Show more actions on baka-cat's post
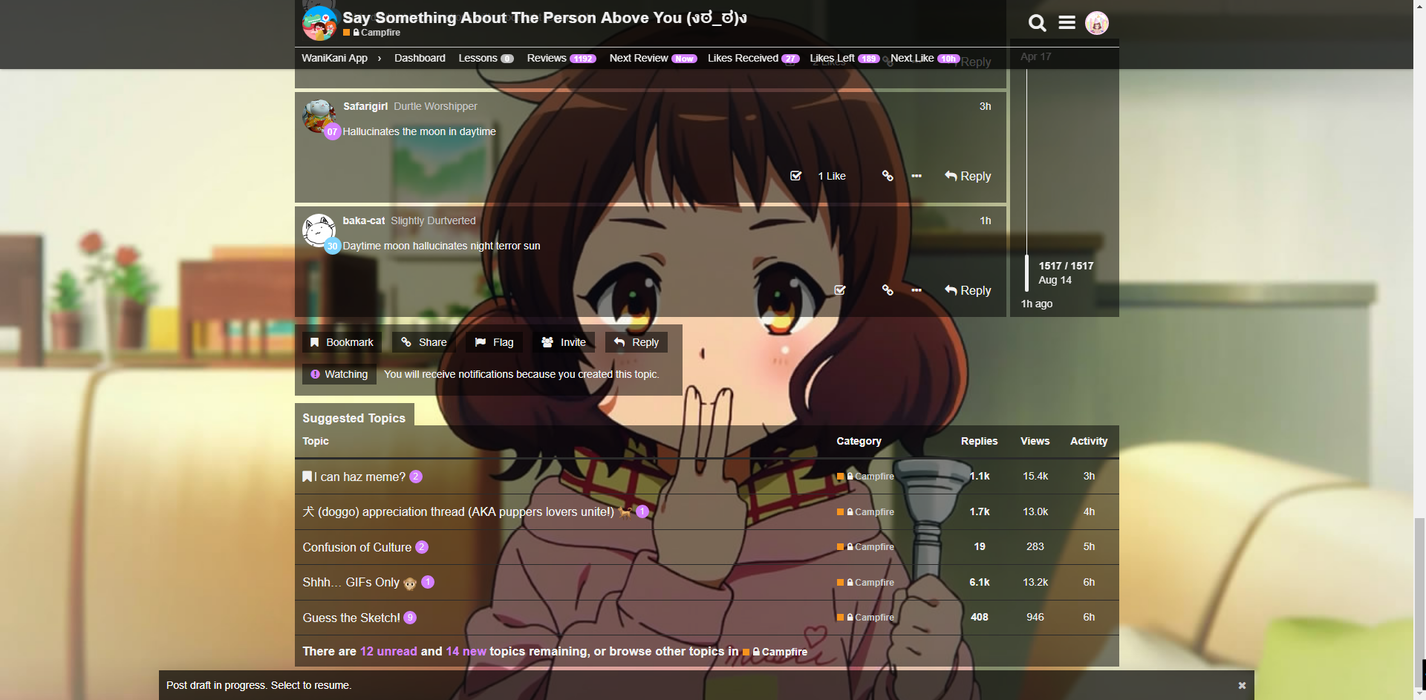Image resolution: width=1426 pixels, height=700 pixels. [916, 290]
